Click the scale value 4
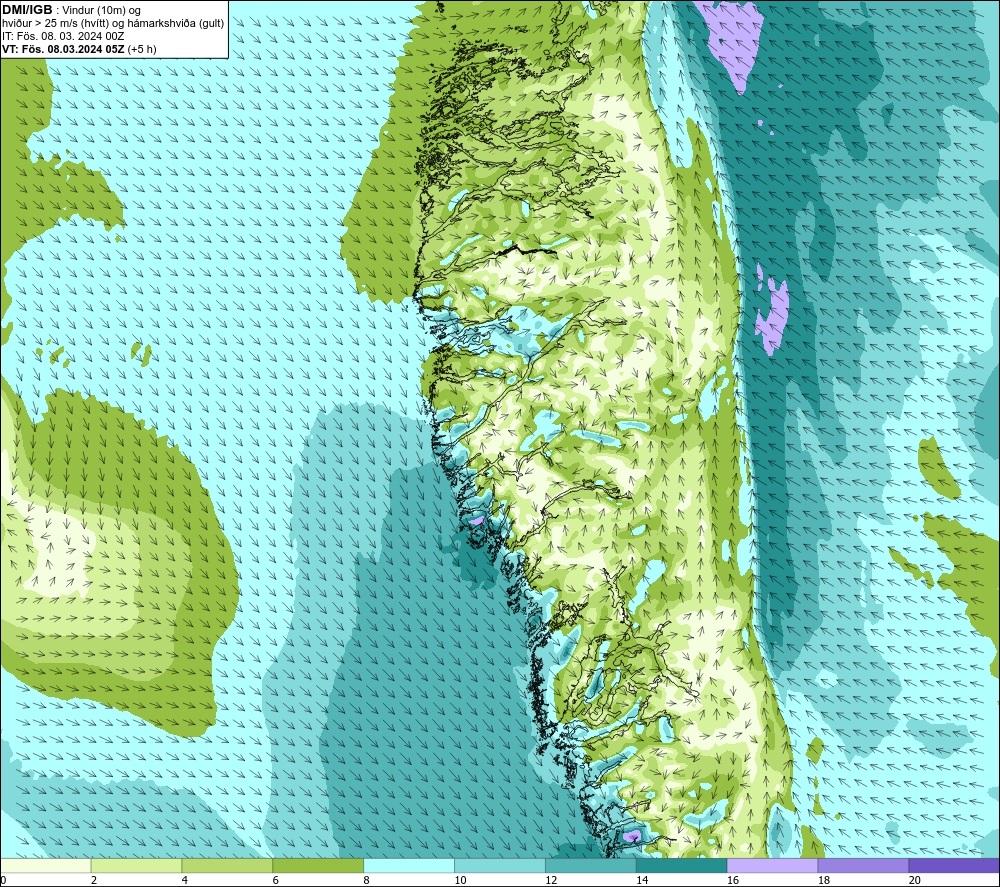This screenshot has height=887, width=1000. click(x=185, y=880)
